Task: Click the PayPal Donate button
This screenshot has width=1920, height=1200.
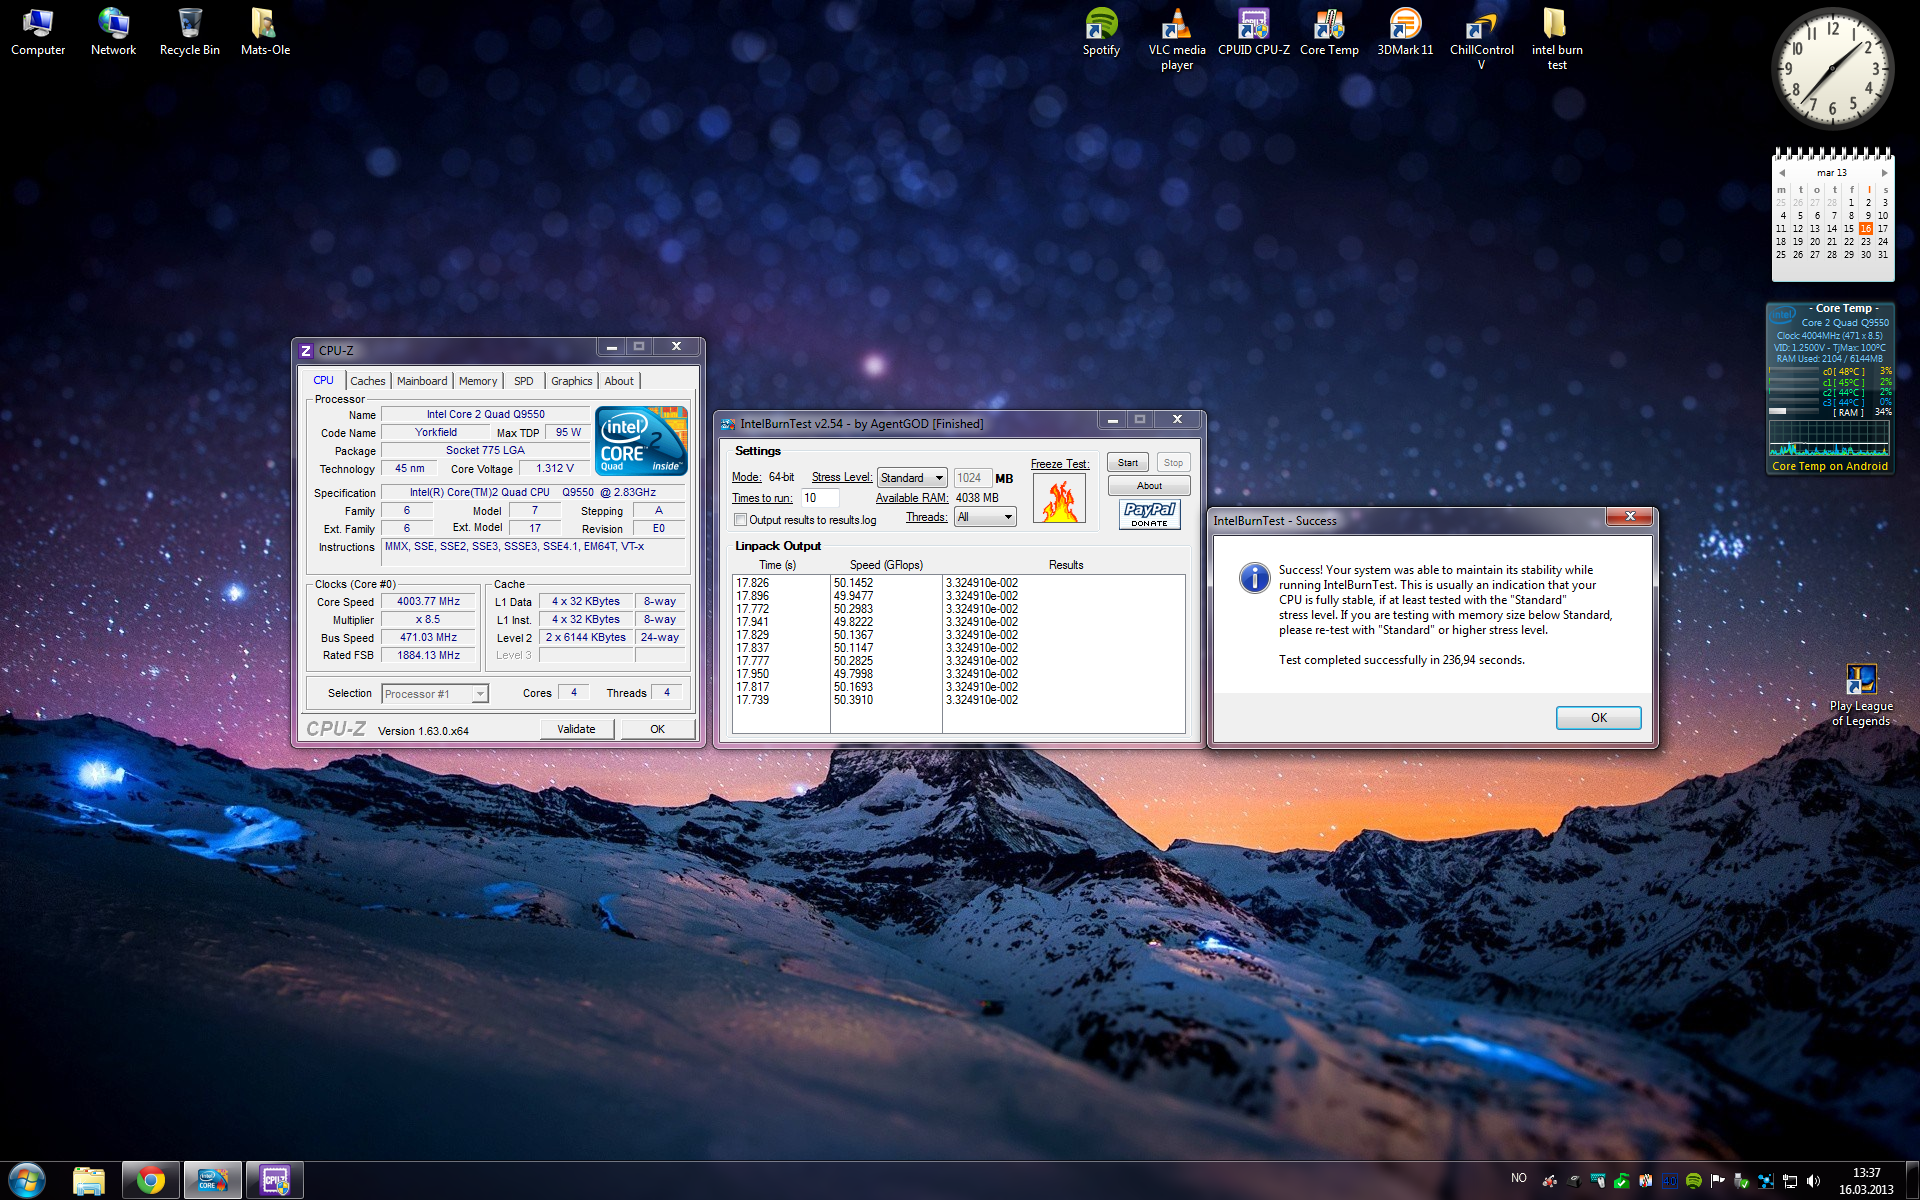Action: [1149, 514]
